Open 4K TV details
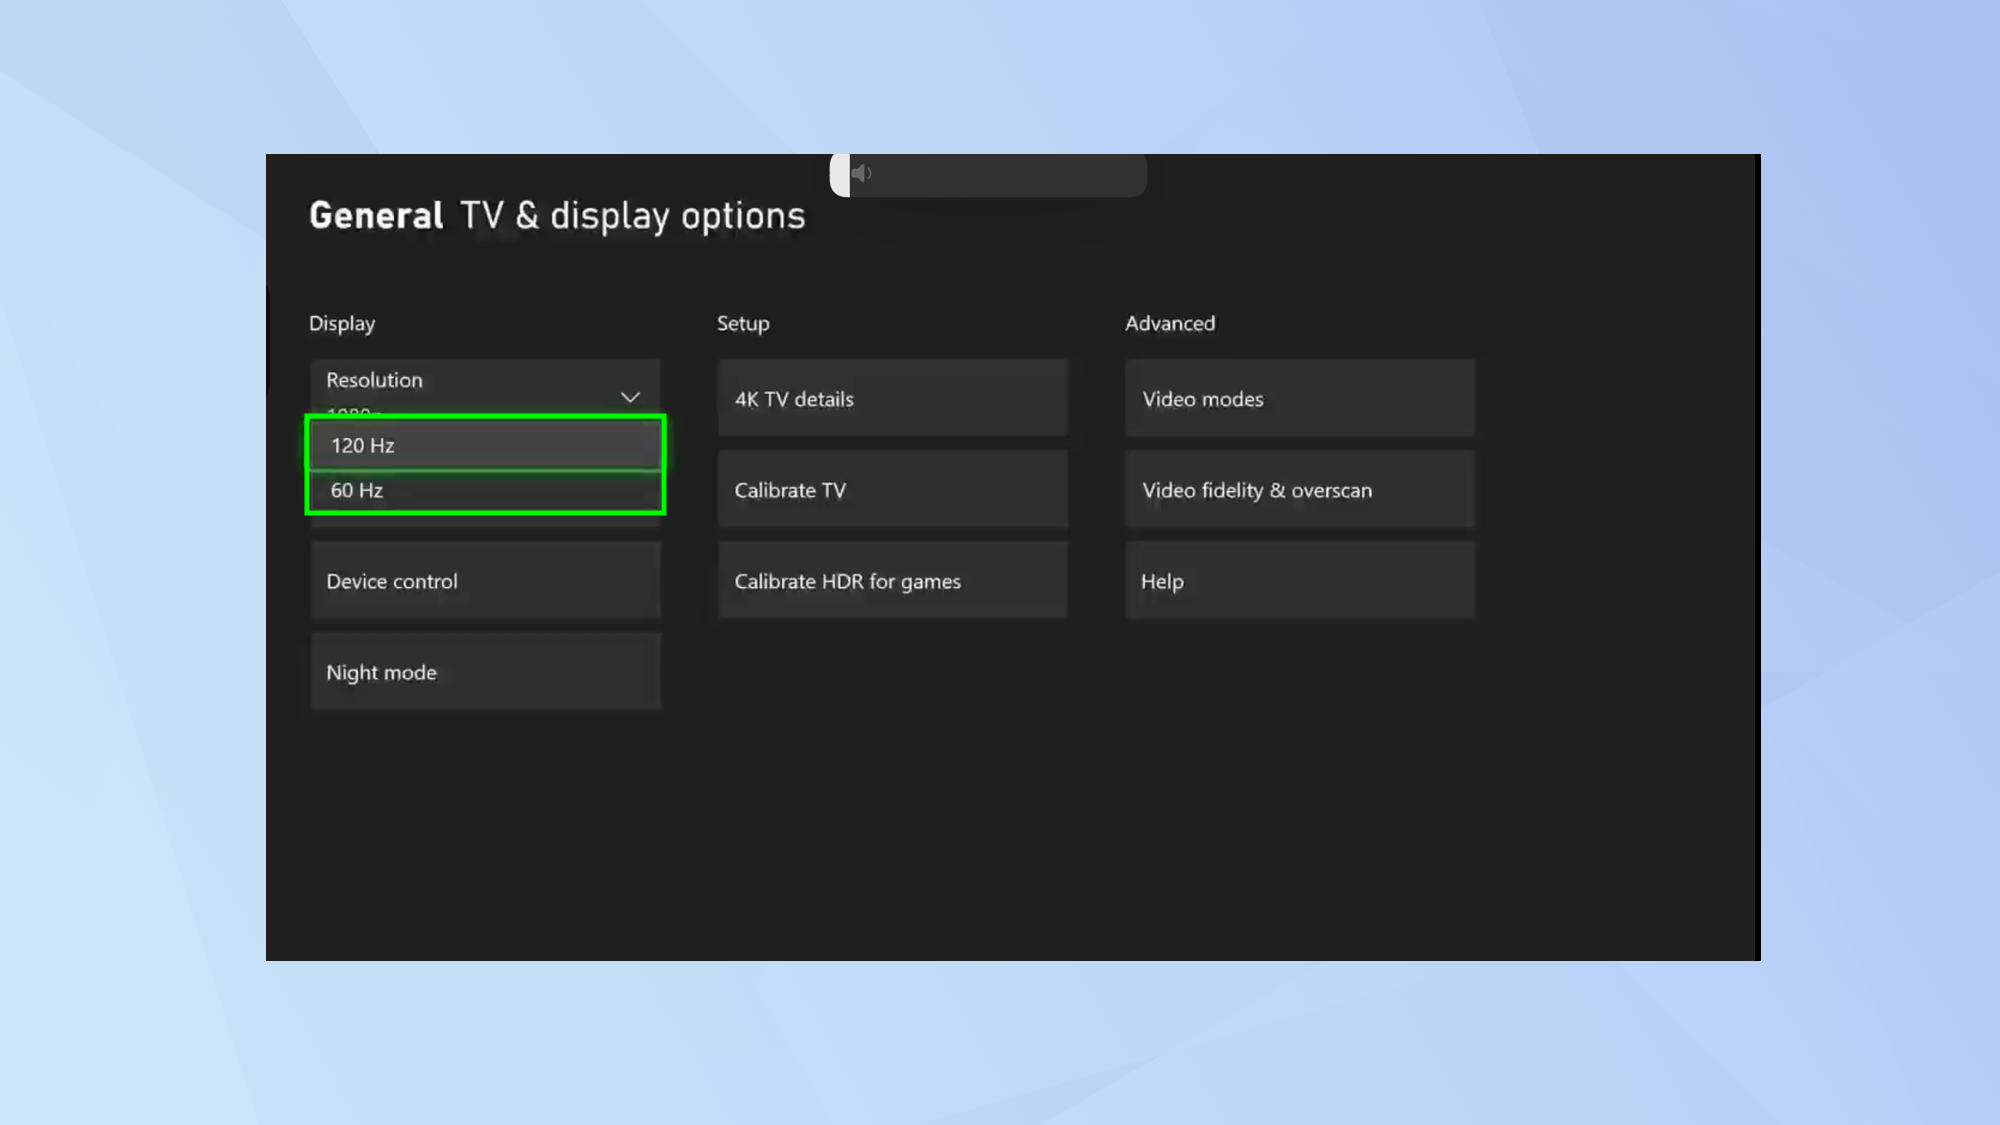The width and height of the screenshot is (2000, 1125). [x=892, y=399]
